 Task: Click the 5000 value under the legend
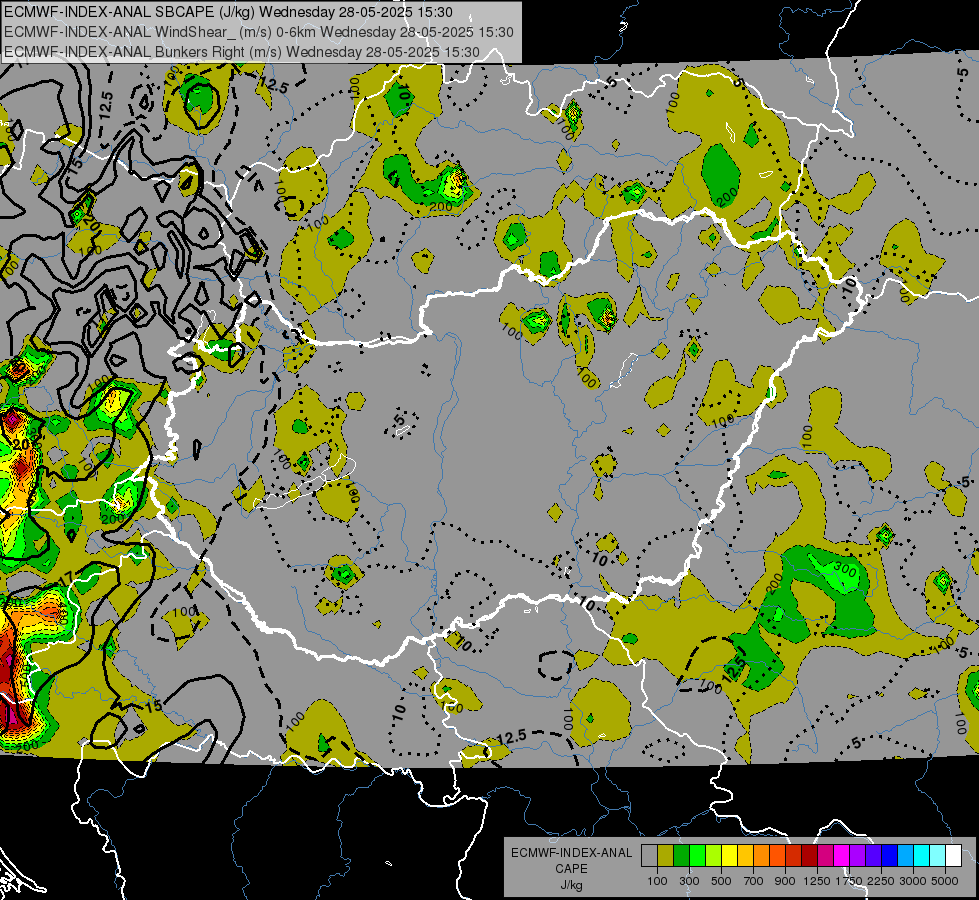pos(945,881)
